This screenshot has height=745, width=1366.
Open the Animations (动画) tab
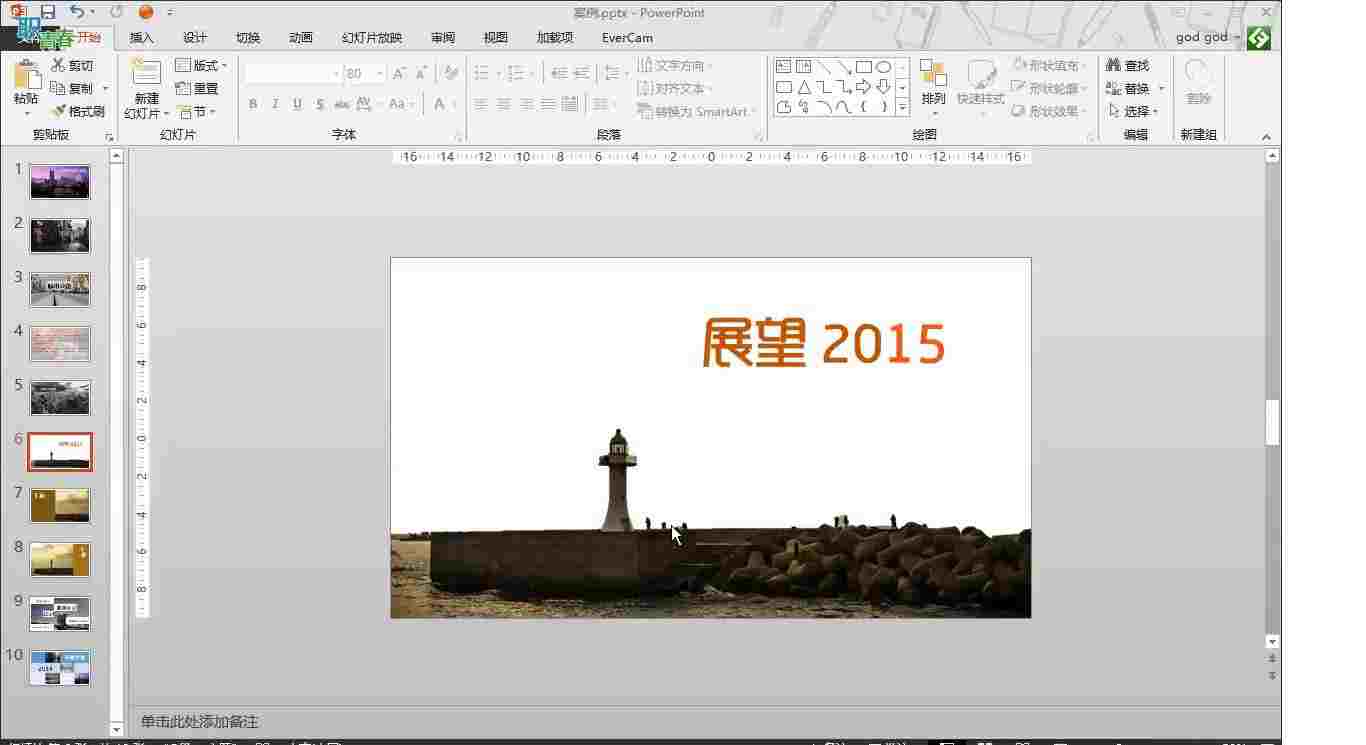[x=300, y=37]
